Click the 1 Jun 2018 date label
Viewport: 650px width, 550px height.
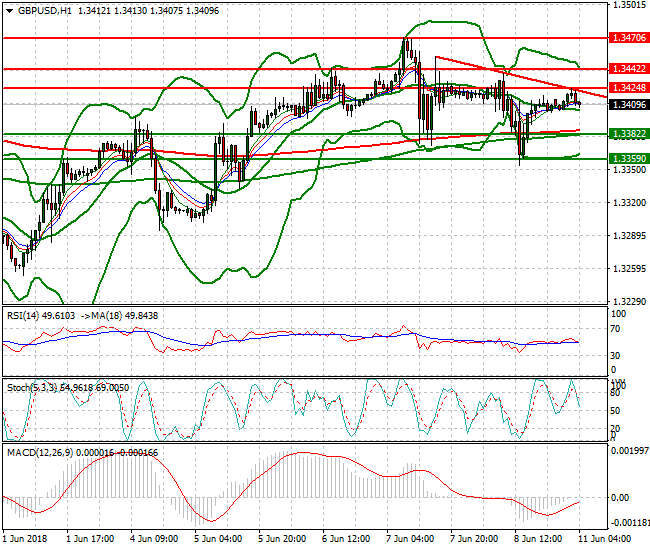25,539
